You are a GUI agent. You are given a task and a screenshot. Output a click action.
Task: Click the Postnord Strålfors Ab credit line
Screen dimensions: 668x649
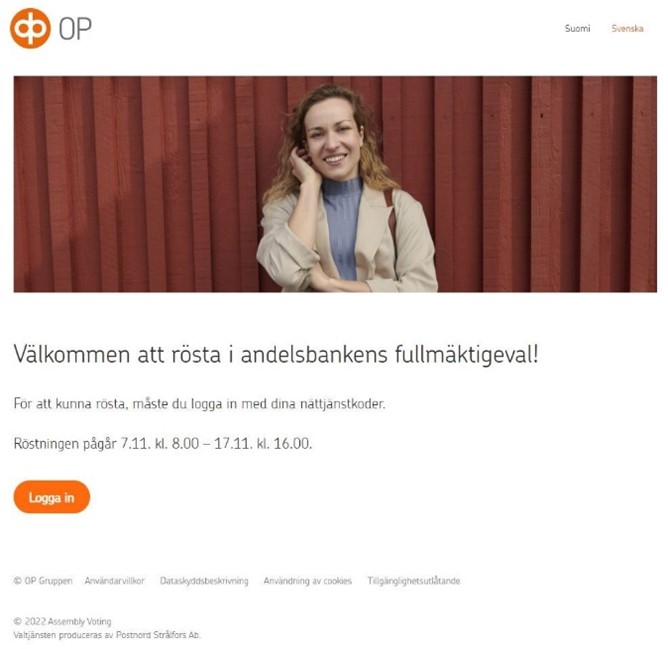point(107,635)
